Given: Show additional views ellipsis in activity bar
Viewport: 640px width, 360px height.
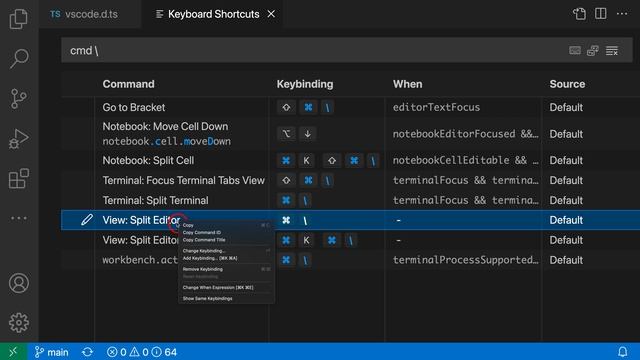Looking at the screenshot, I should click(x=19, y=218).
